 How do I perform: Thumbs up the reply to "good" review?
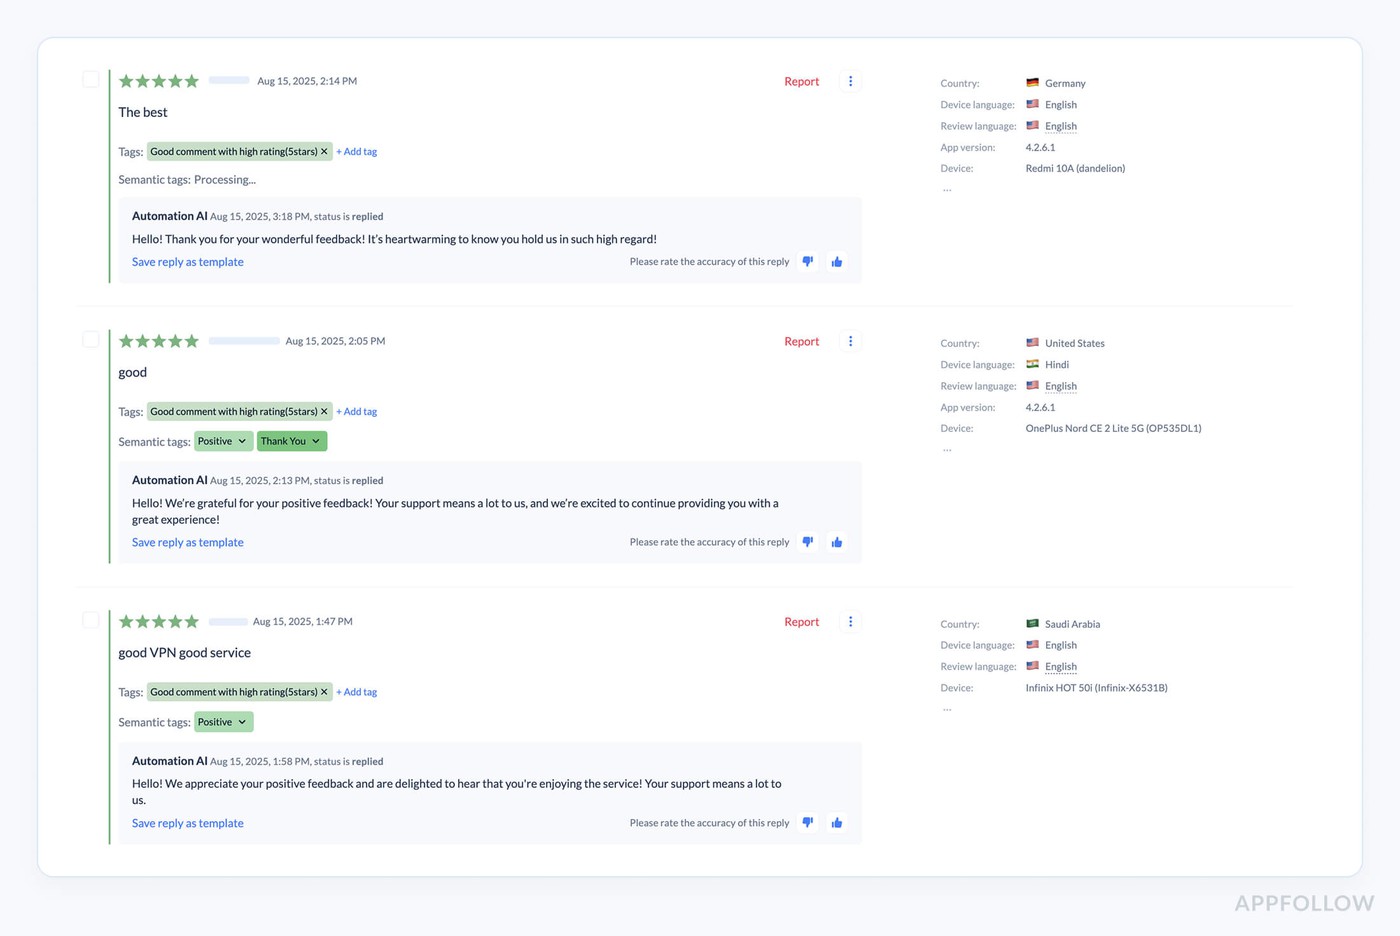pyautogui.click(x=837, y=542)
